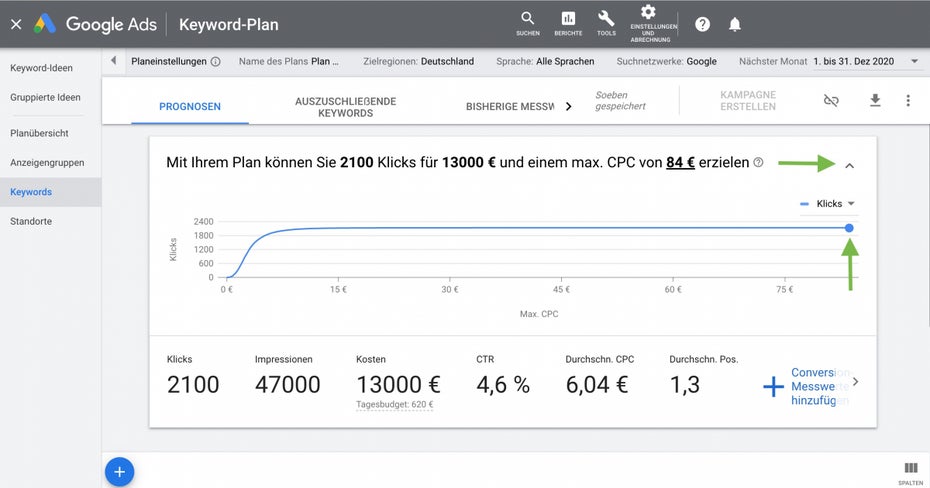The width and height of the screenshot is (930, 488).
Task: Open the help question mark icon
Action: [x=702, y=24]
